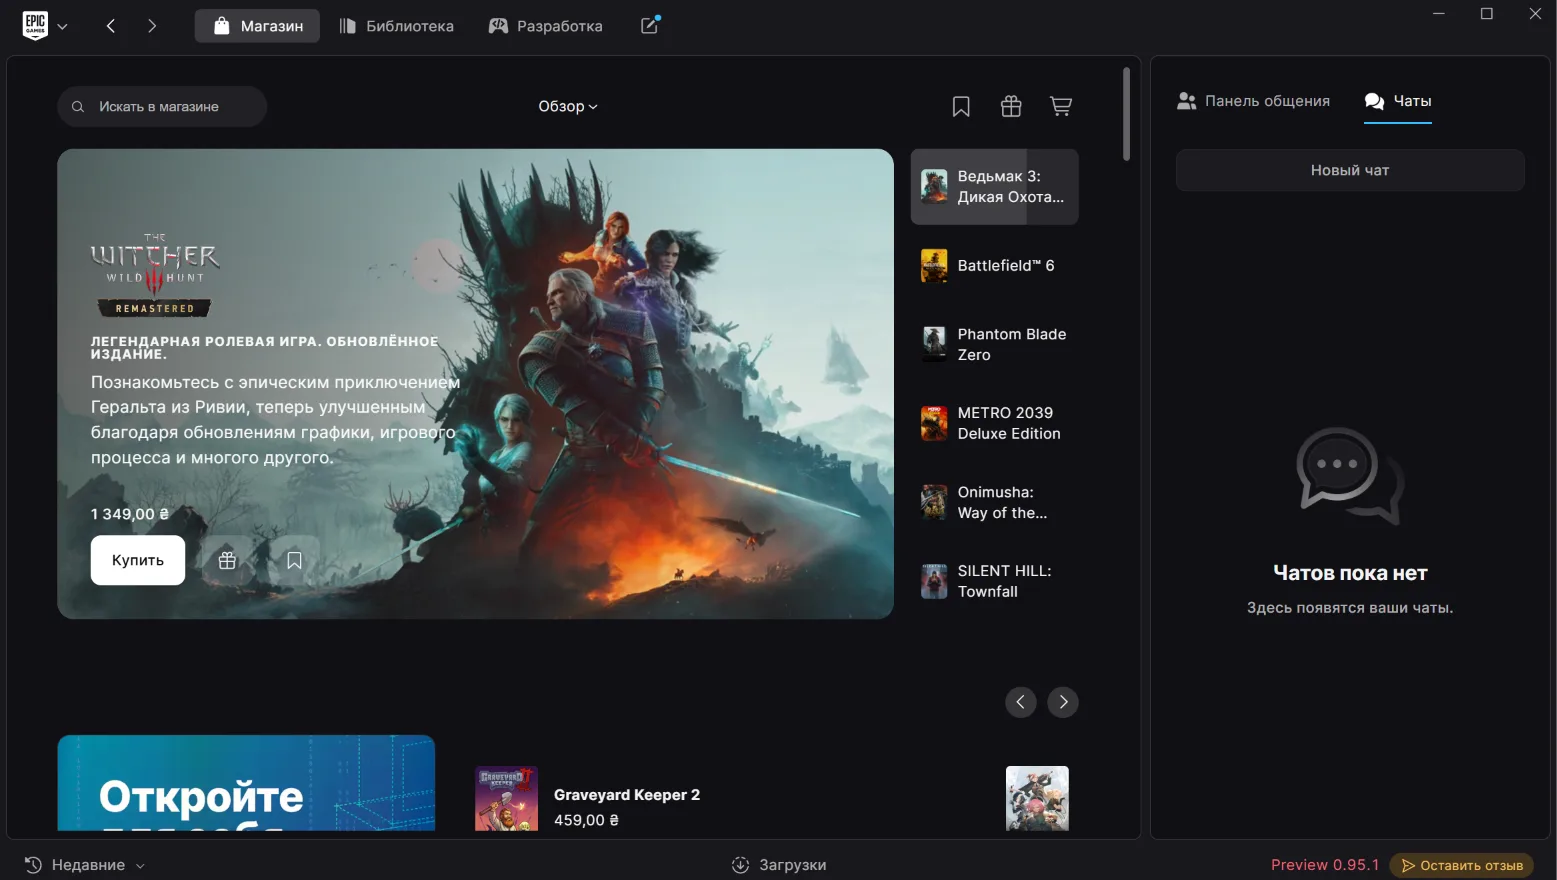Open the Разработка tab
The height and width of the screenshot is (880, 1557).
tap(545, 26)
